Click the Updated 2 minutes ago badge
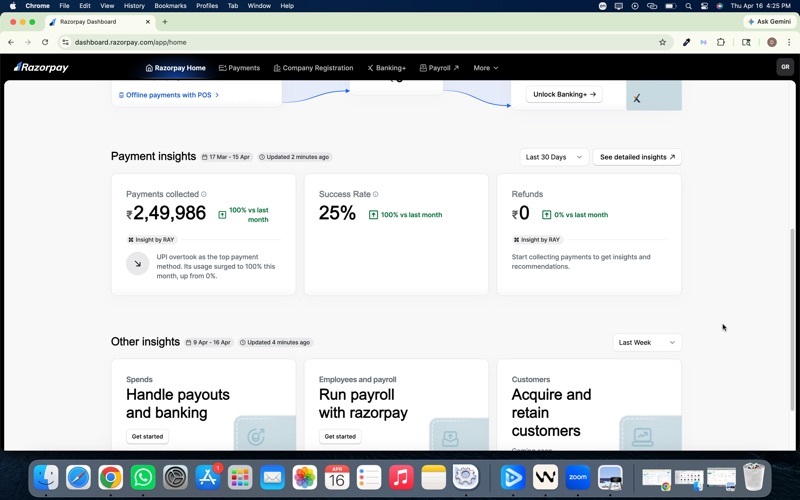 coord(294,157)
